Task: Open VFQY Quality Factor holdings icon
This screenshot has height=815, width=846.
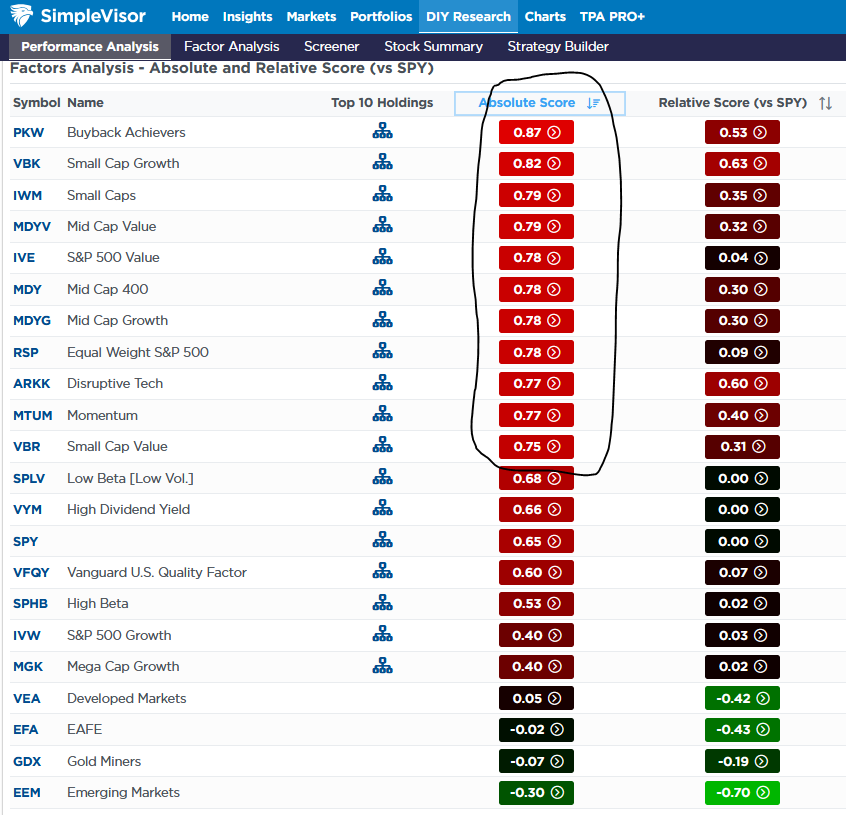Action: (x=383, y=572)
